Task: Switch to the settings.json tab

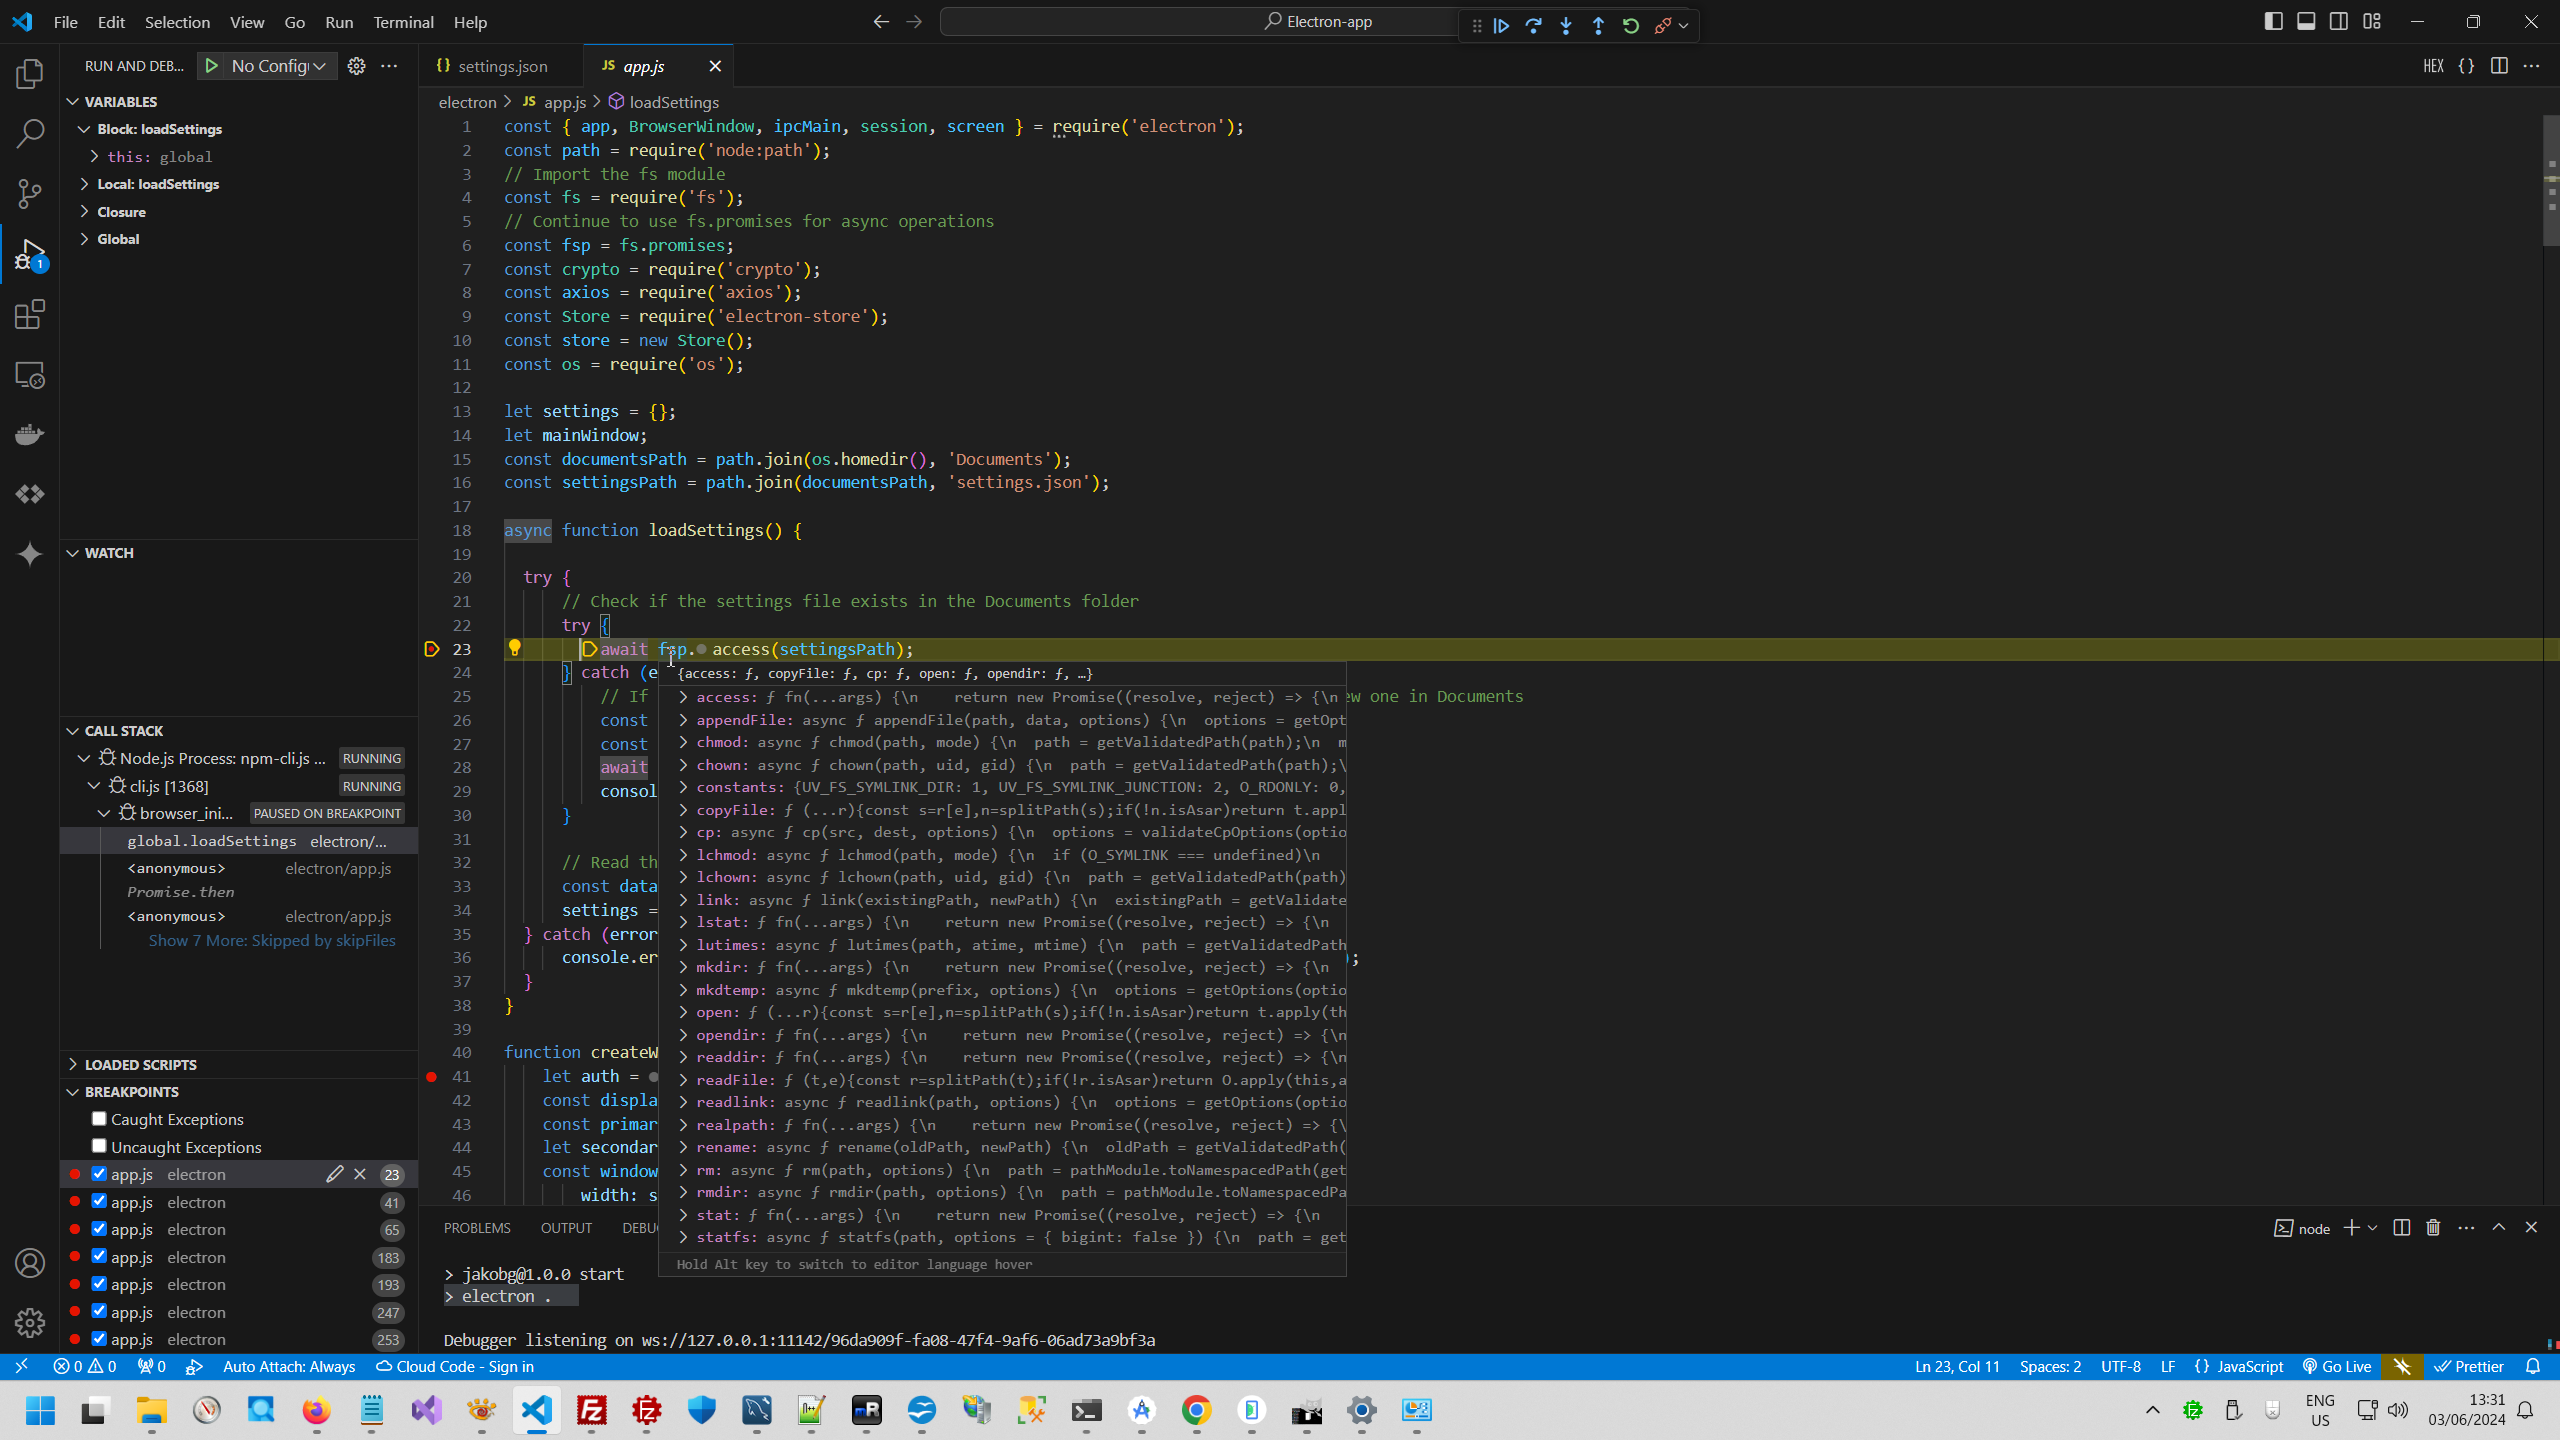Action: (501, 66)
